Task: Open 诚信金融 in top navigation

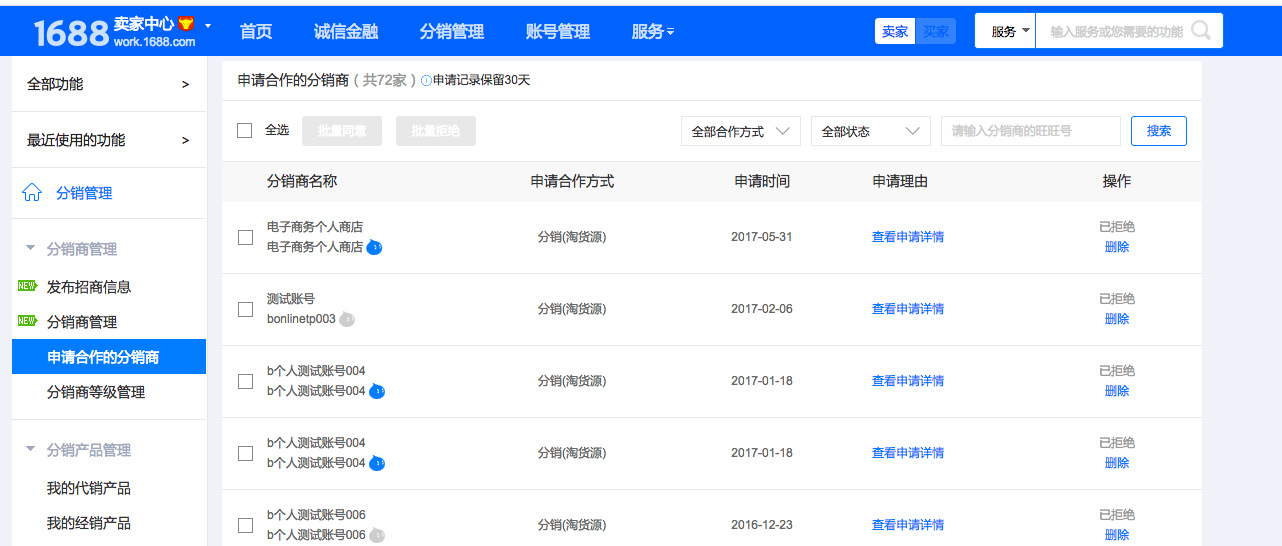Action: 346,32
